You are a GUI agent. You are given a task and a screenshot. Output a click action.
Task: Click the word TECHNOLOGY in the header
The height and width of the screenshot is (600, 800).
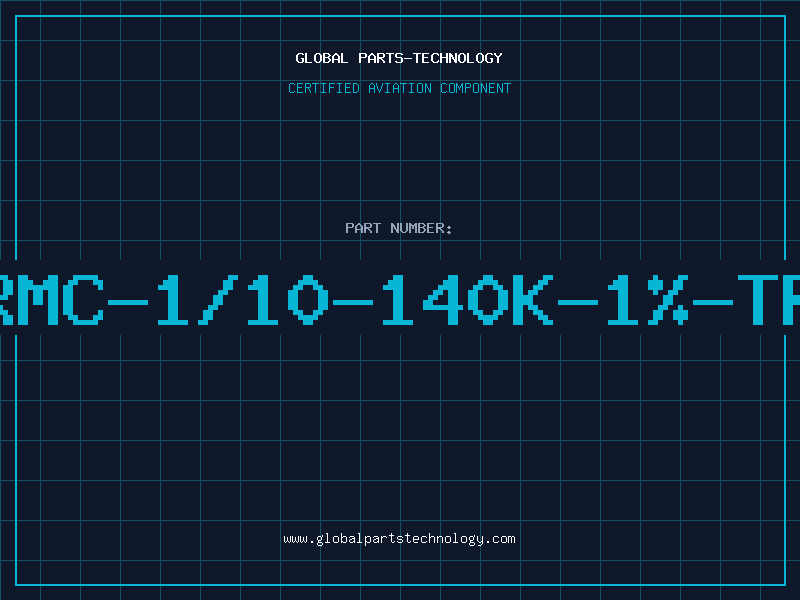(458, 58)
